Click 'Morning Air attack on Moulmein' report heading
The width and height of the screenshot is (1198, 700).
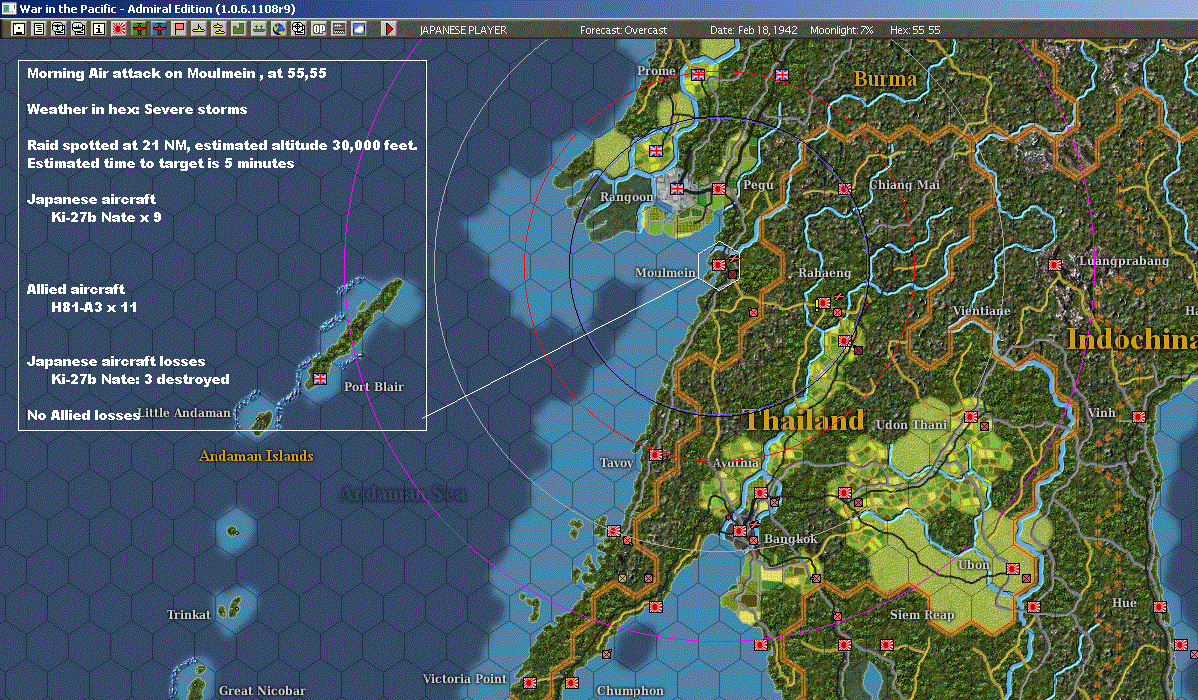point(176,73)
